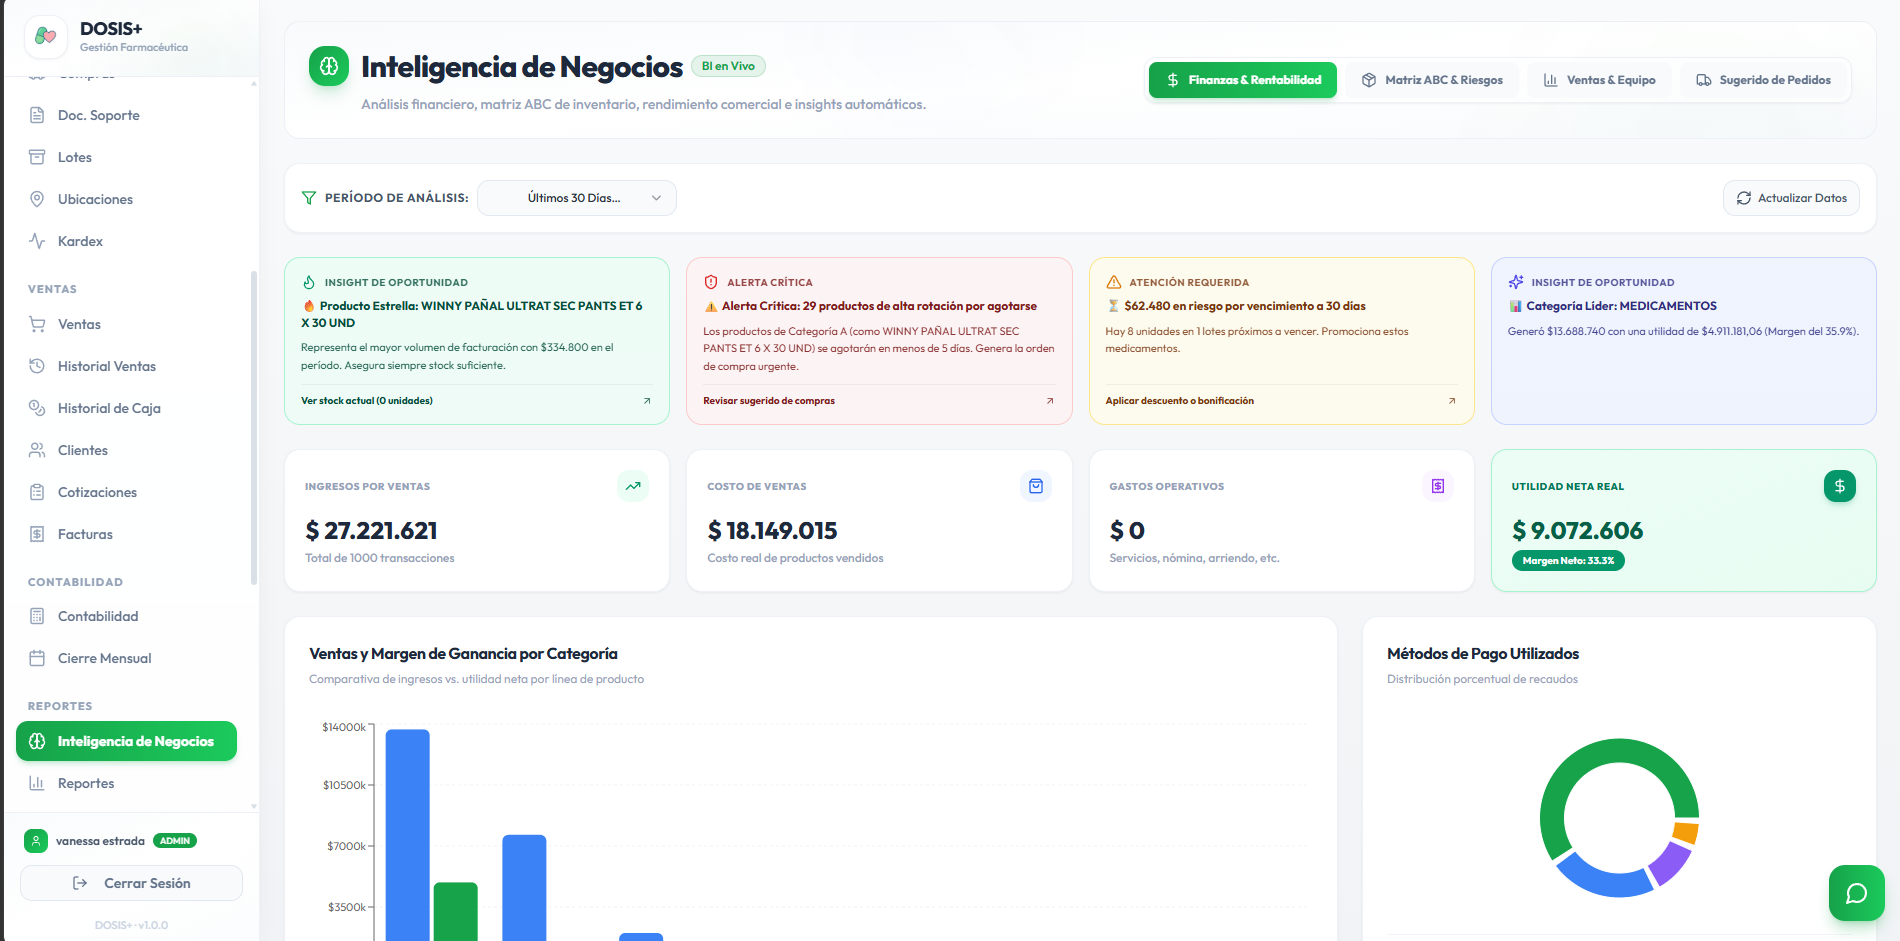This screenshot has width=1900, height=941.
Task: Click the Ventas cart icon in sidebar
Action: click(37, 324)
